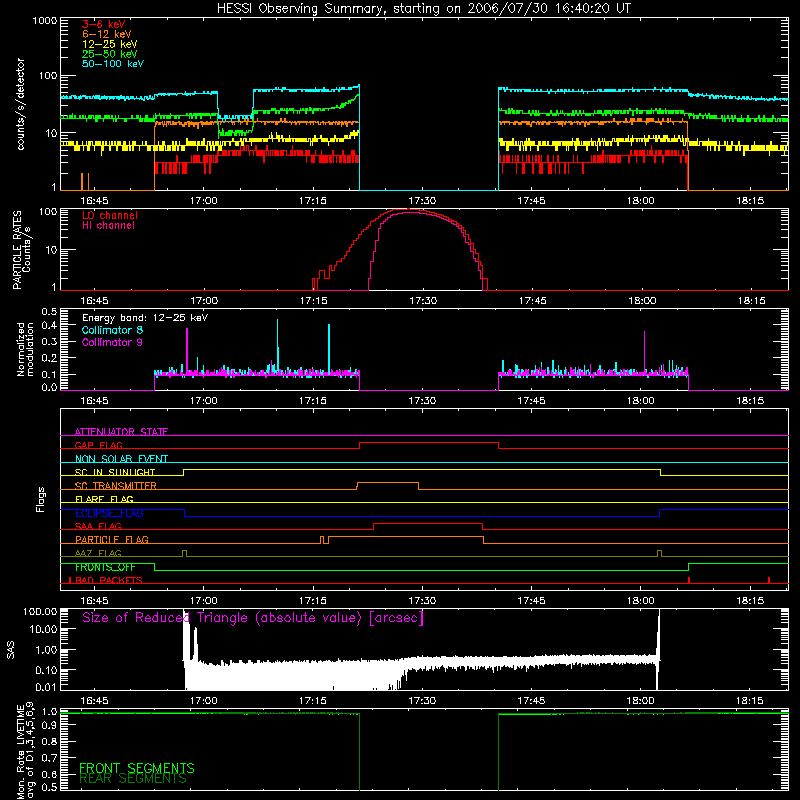Select the 'FRONTS_OFF' flag label
800x800 pixels.
[105, 567]
